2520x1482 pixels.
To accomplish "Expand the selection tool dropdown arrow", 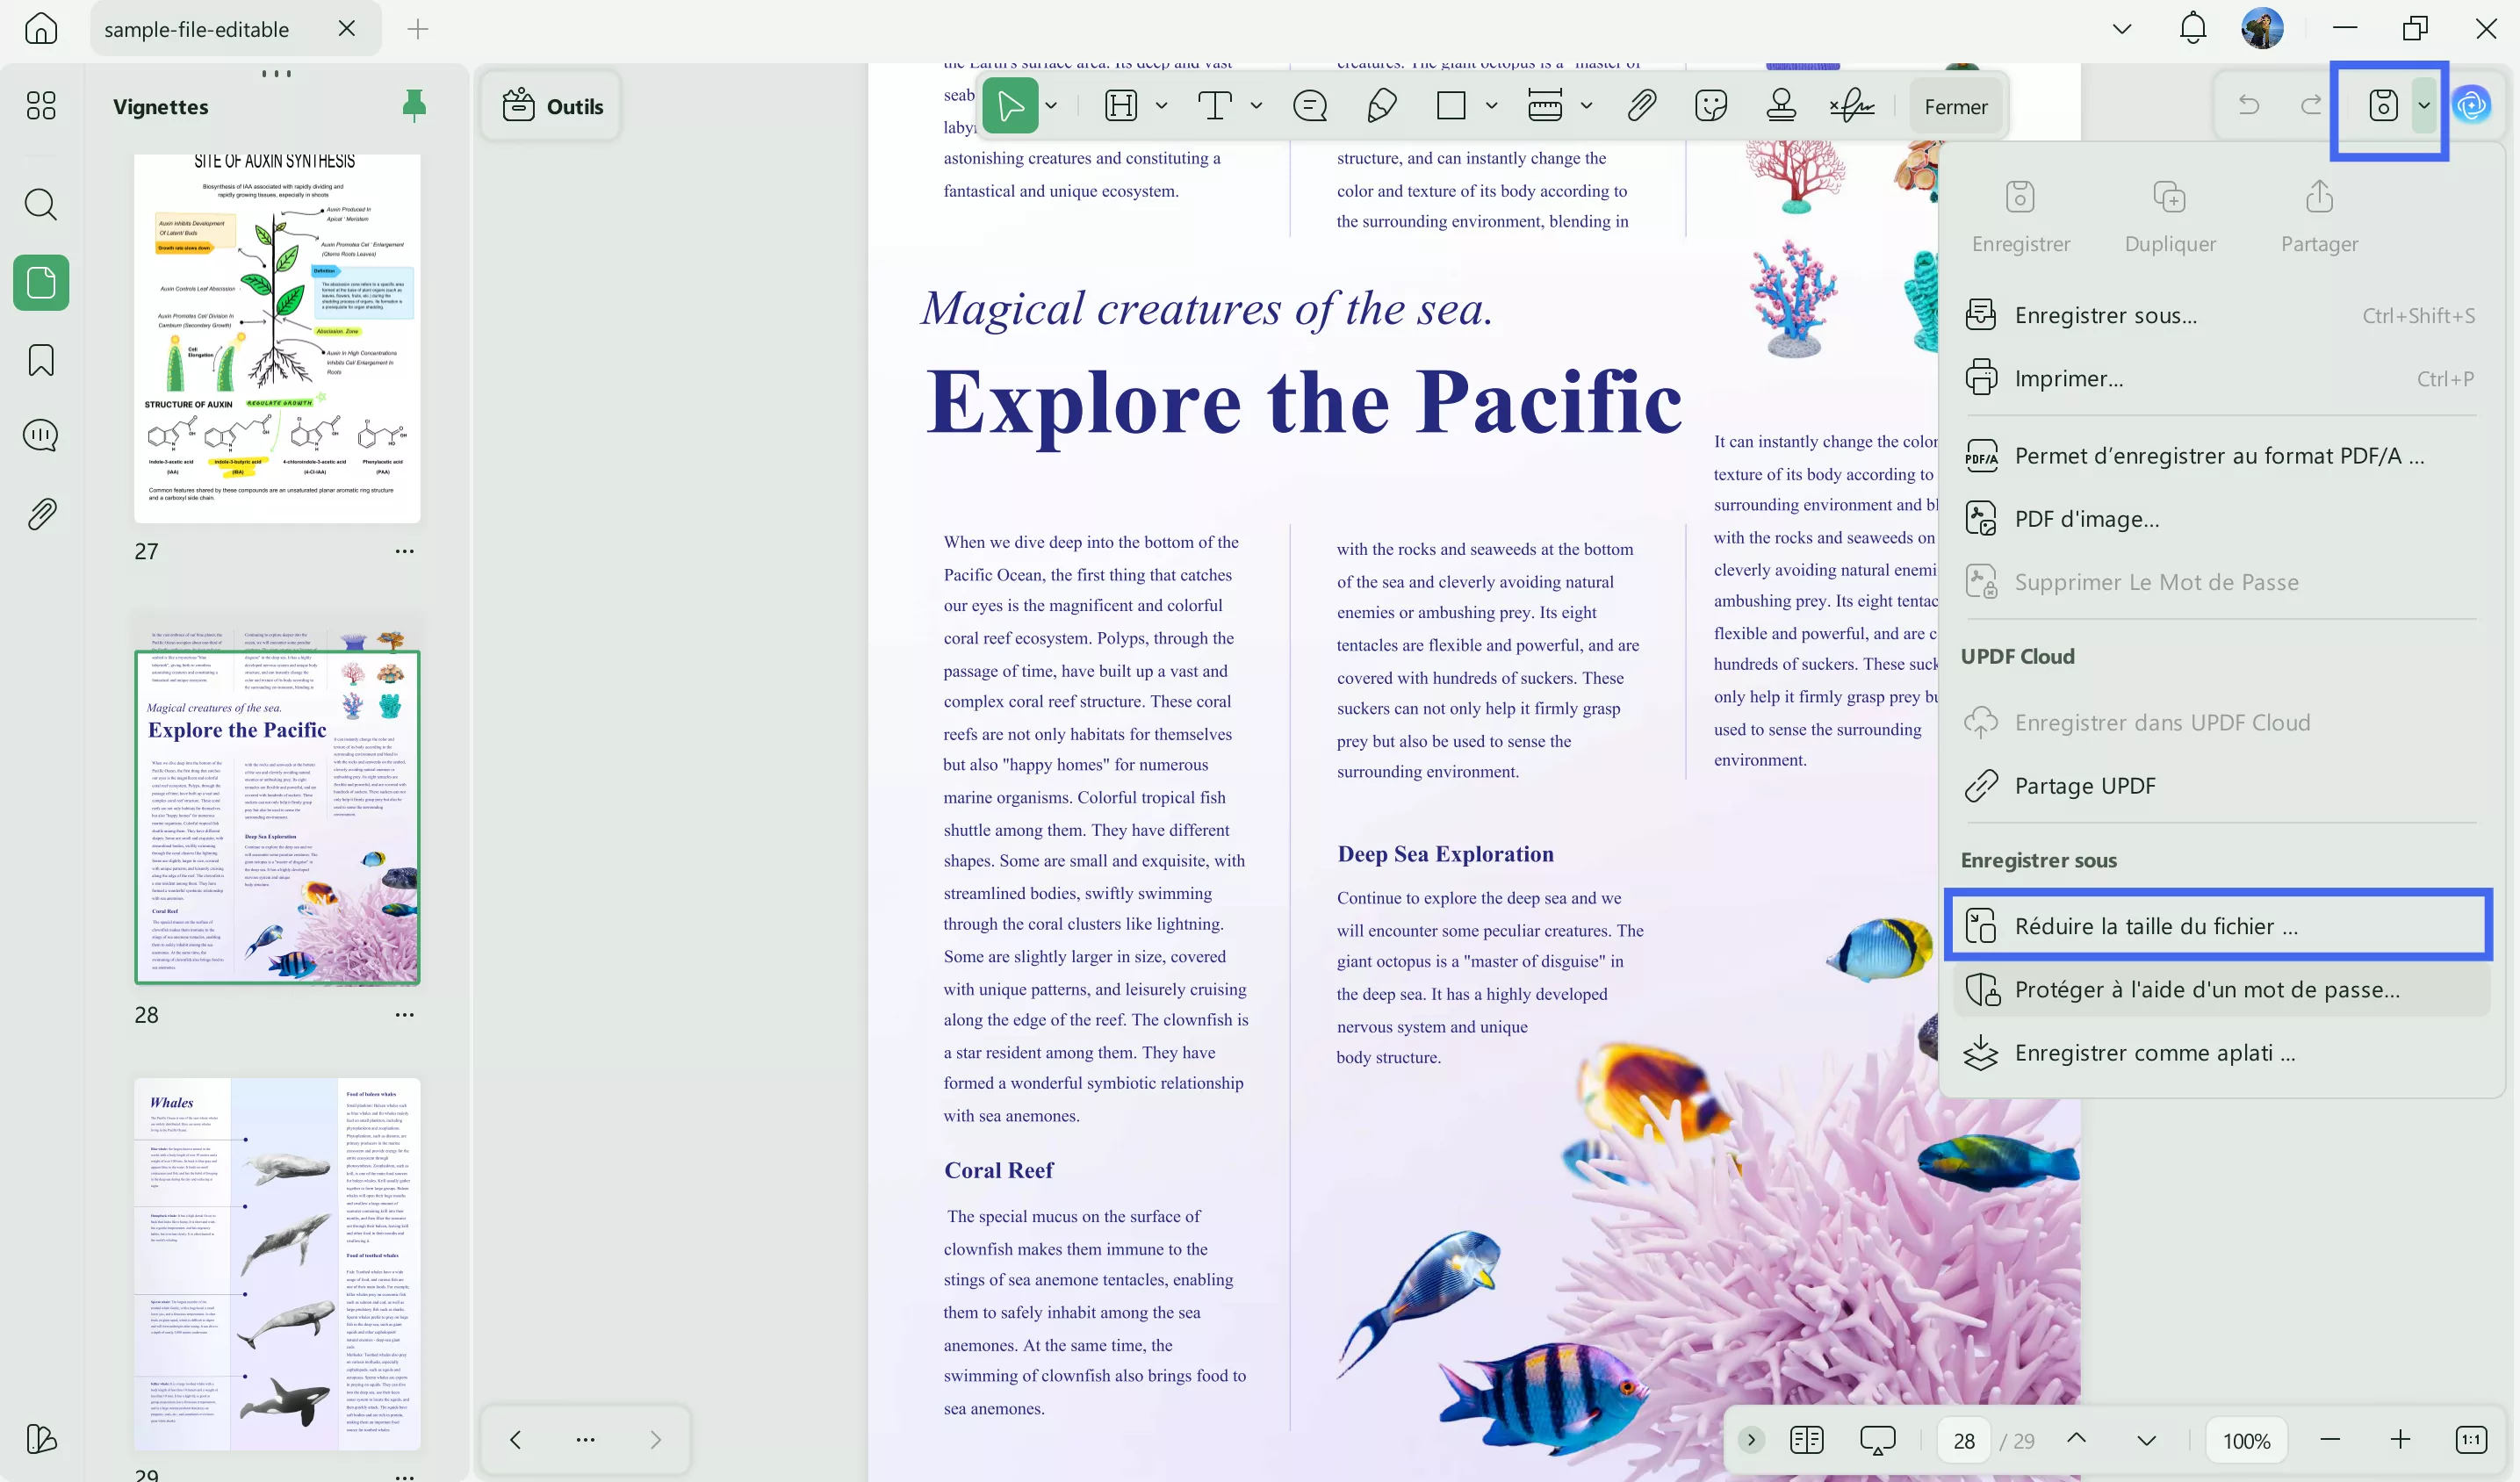I will click(x=1051, y=105).
